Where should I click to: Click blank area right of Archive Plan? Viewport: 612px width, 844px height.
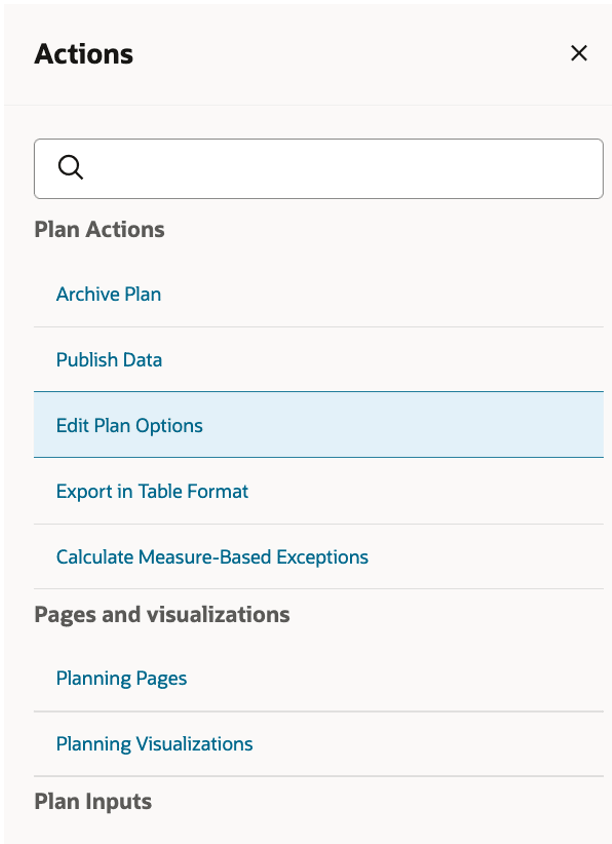click(x=400, y=294)
